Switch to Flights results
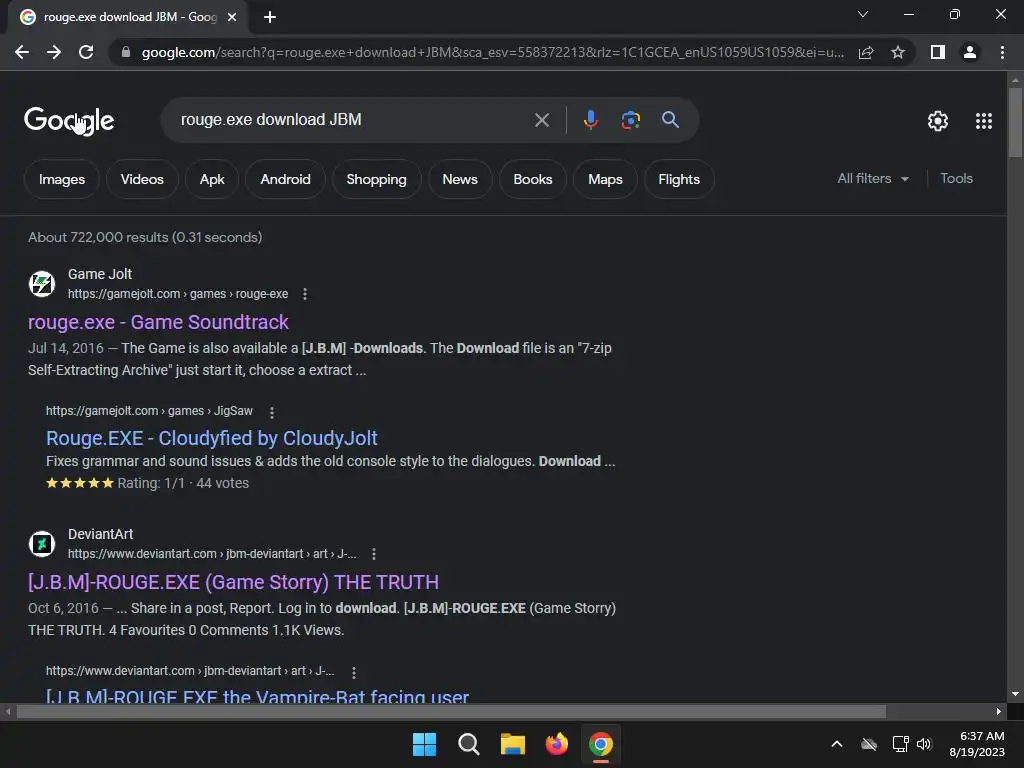This screenshot has height=768, width=1024. point(679,179)
